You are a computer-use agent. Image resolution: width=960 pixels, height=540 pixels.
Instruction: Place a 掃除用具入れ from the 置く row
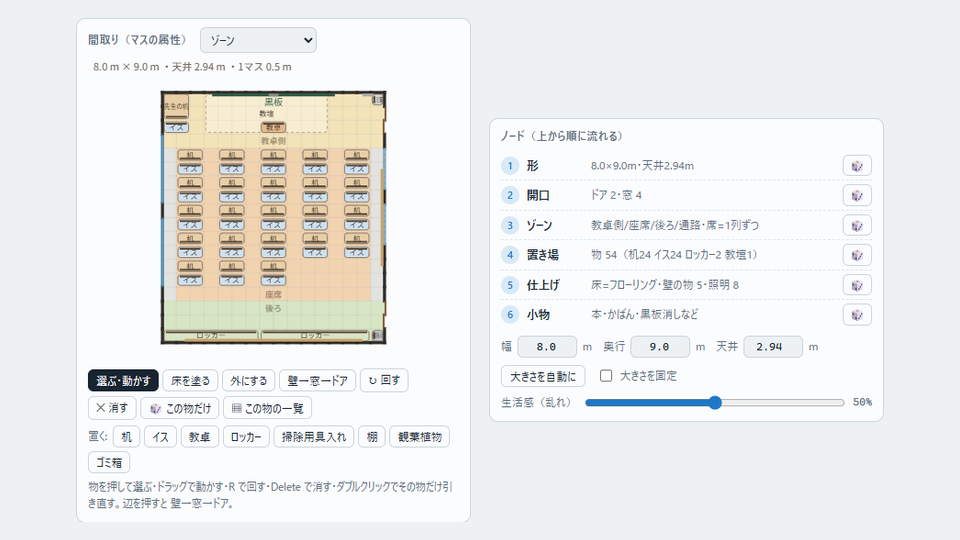[313, 437]
